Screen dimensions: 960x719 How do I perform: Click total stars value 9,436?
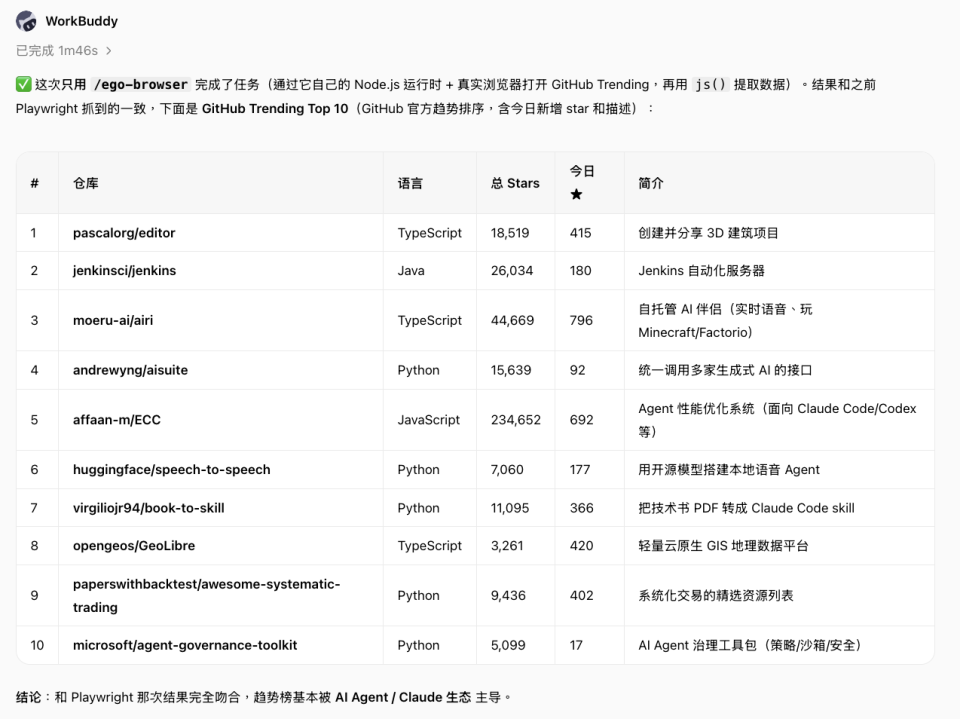[x=508, y=595]
